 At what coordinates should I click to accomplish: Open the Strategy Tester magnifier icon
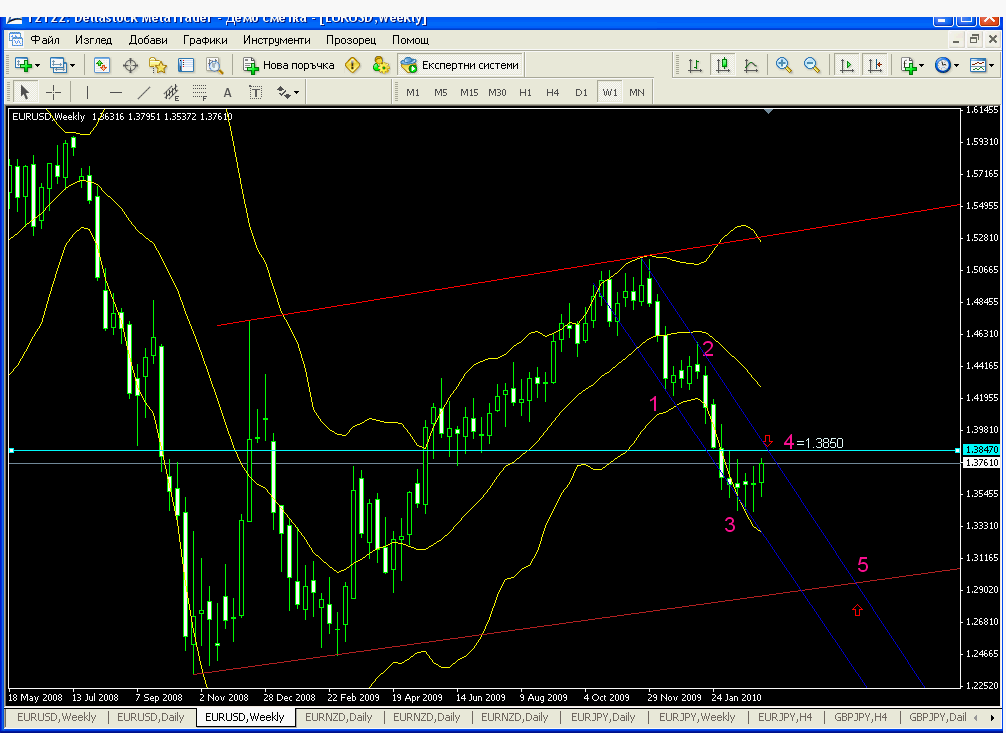[214, 65]
